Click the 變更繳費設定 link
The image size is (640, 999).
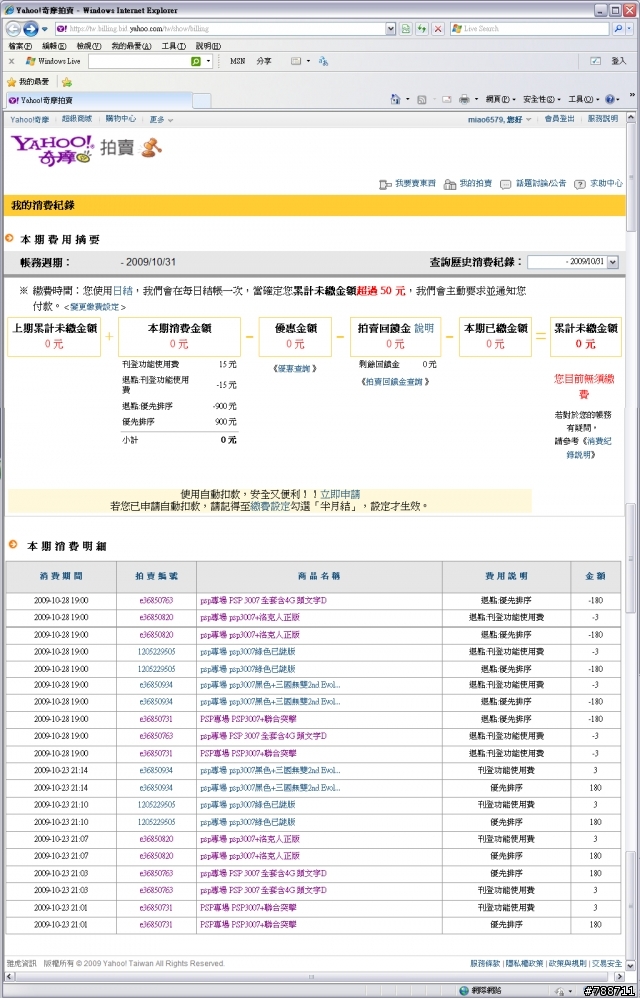(94, 307)
